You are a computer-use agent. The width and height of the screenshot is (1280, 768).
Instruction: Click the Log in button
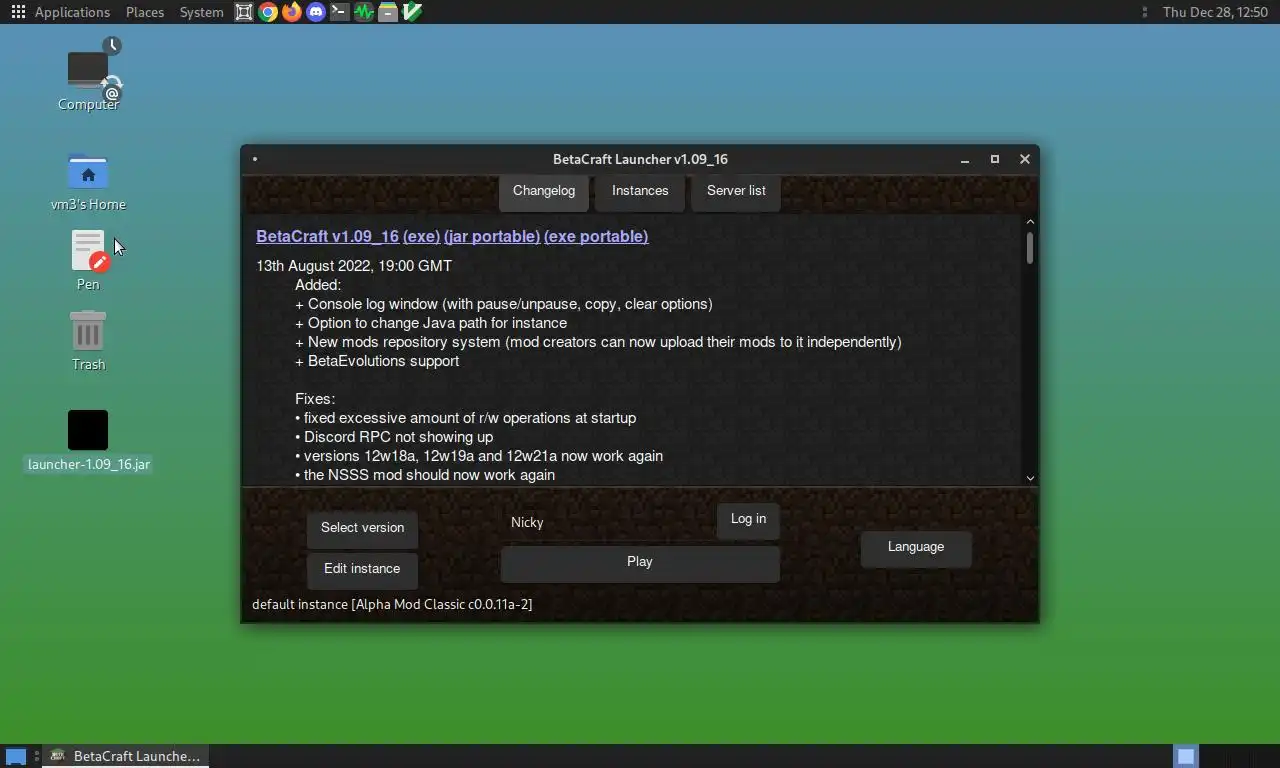coord(748,519)
